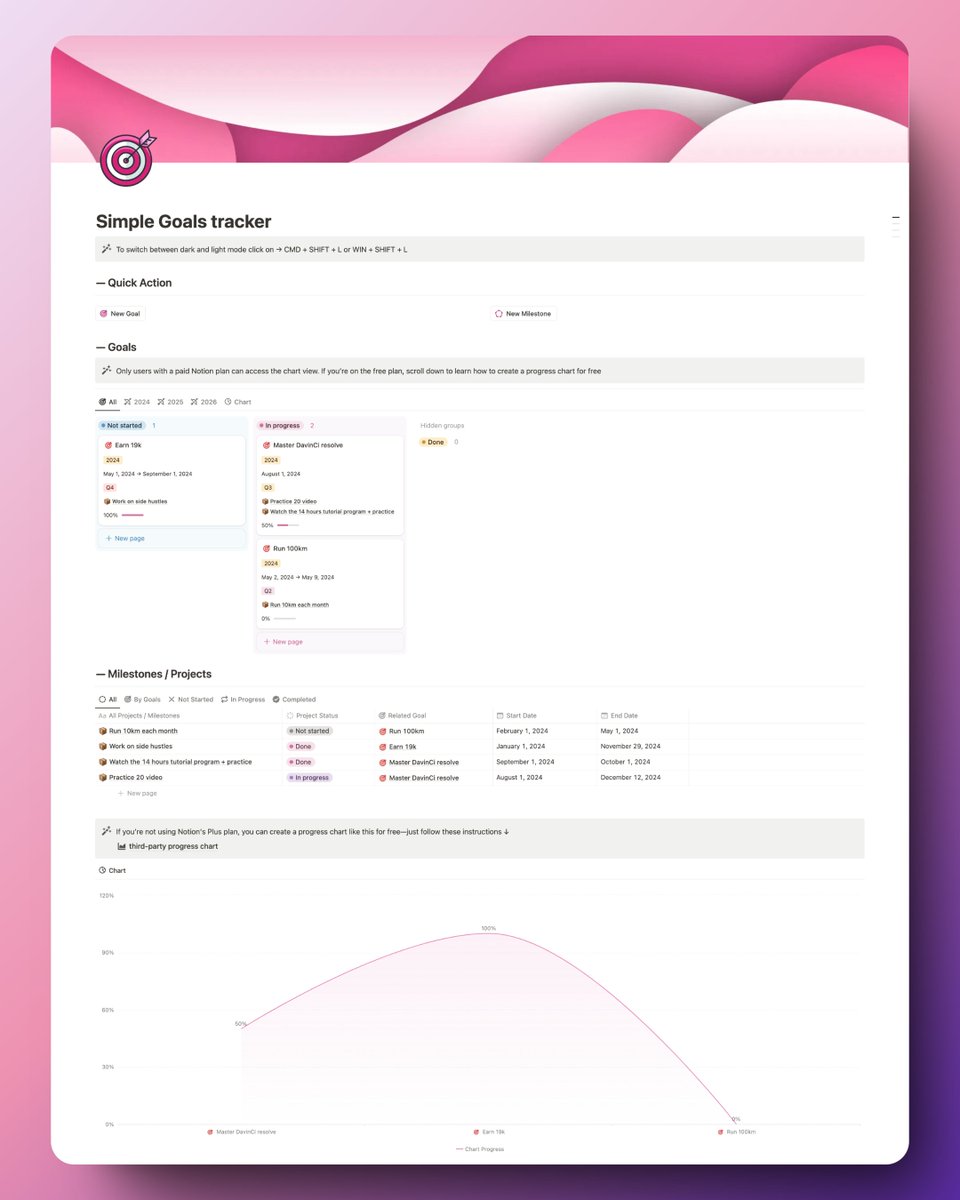Click the calendar icon in Start Date column
This screenshot has height=1200, width=960.
(x=499, y=716)
